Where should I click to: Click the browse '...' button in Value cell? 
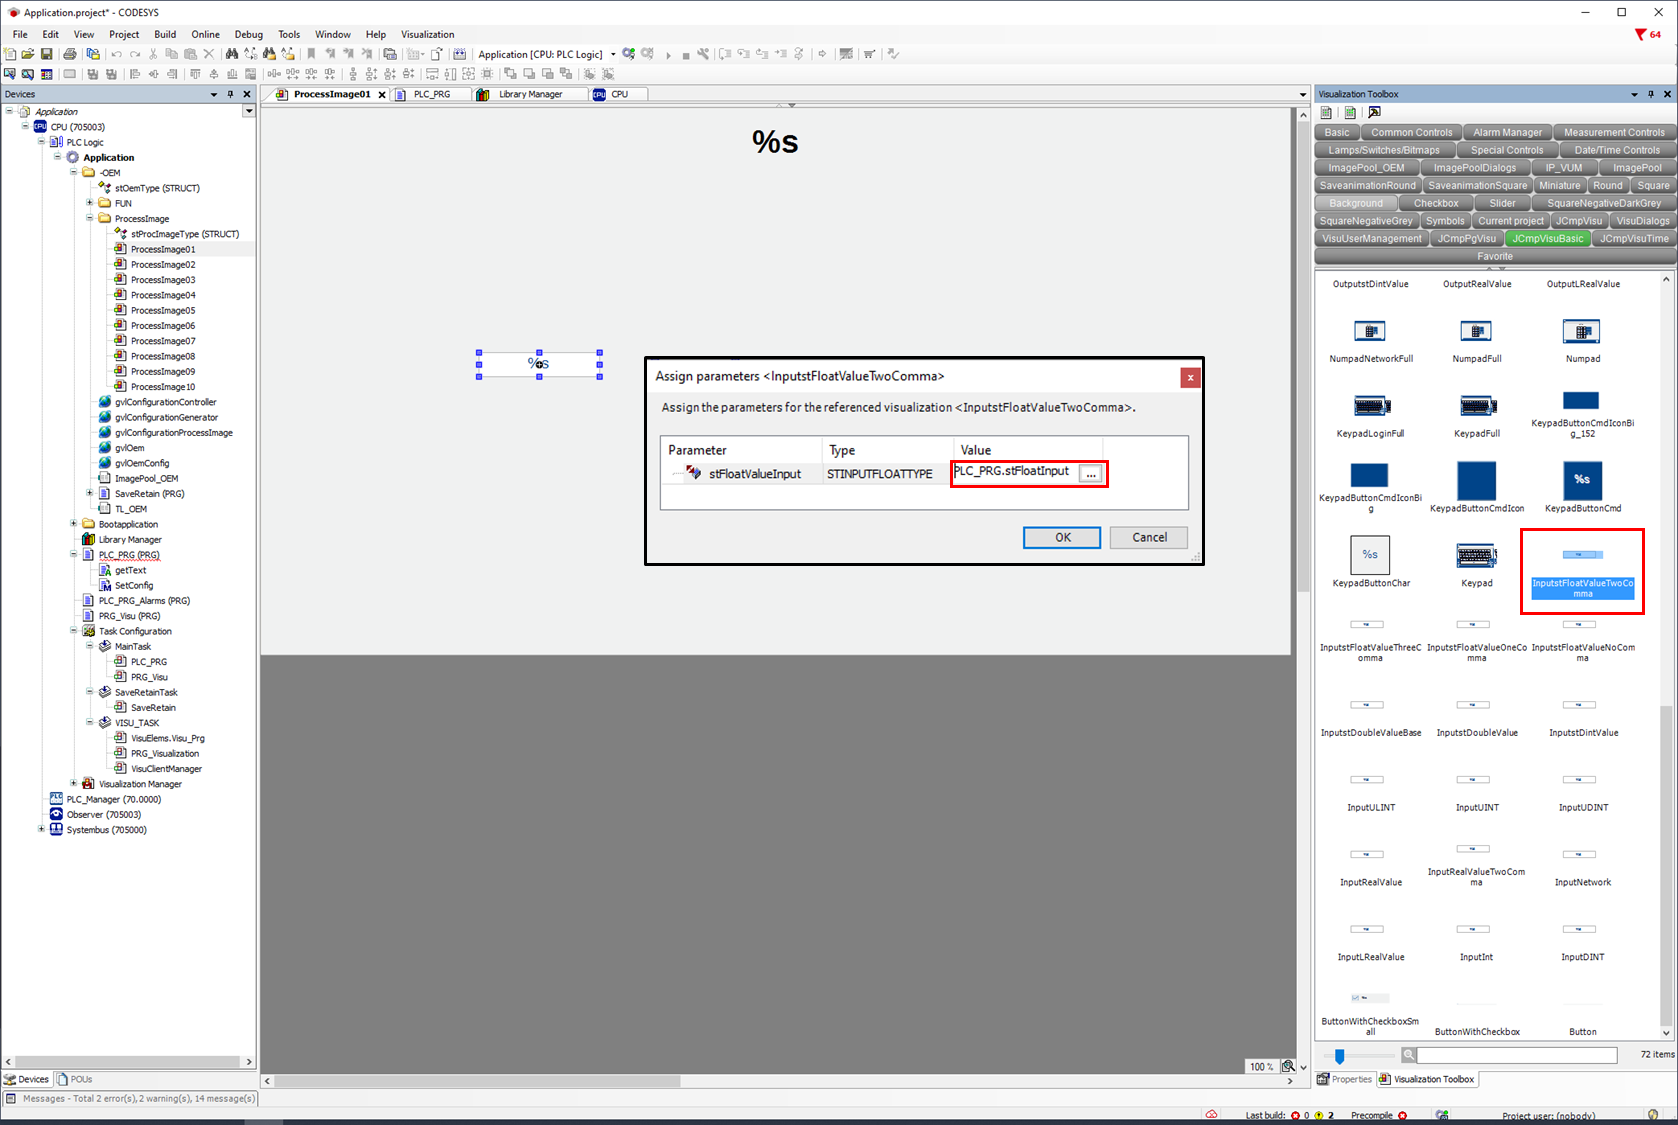tap(1090, 474)
